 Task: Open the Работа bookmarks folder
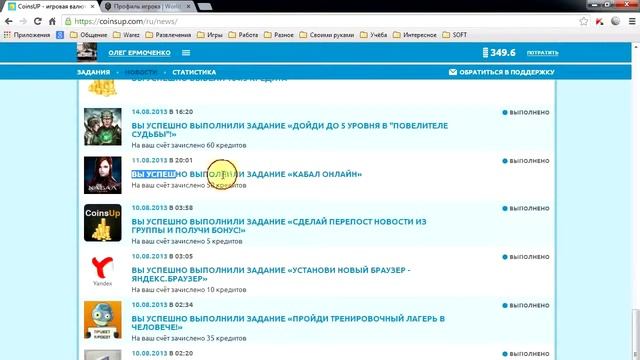coord(243,35)
